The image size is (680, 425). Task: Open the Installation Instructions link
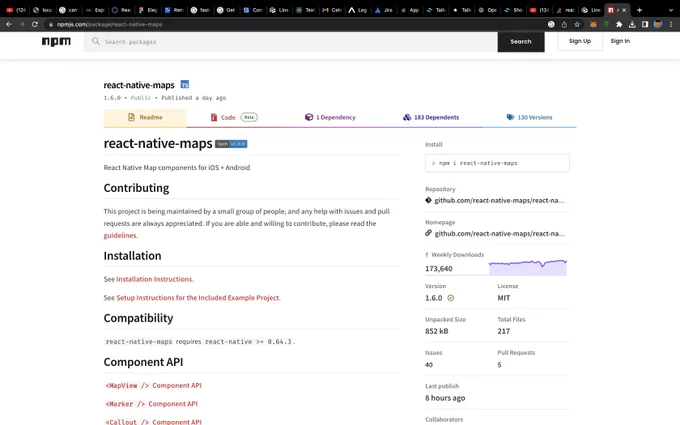[154, 279]
